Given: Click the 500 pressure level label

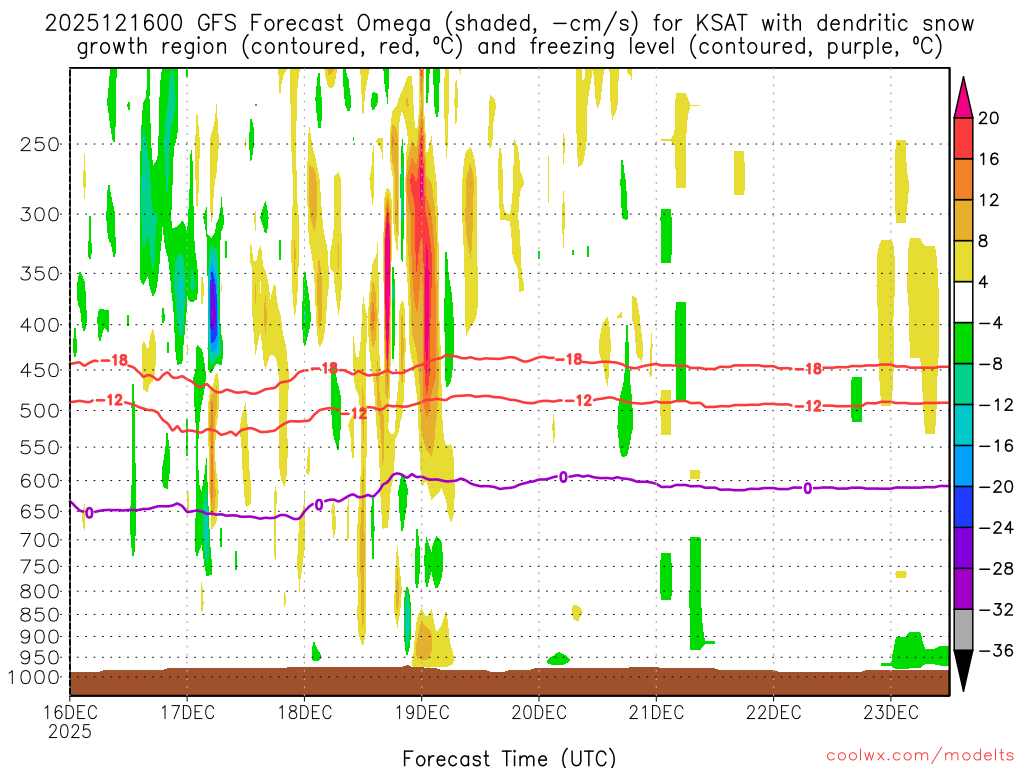Looking at the screenshot, I should [40, 411].
